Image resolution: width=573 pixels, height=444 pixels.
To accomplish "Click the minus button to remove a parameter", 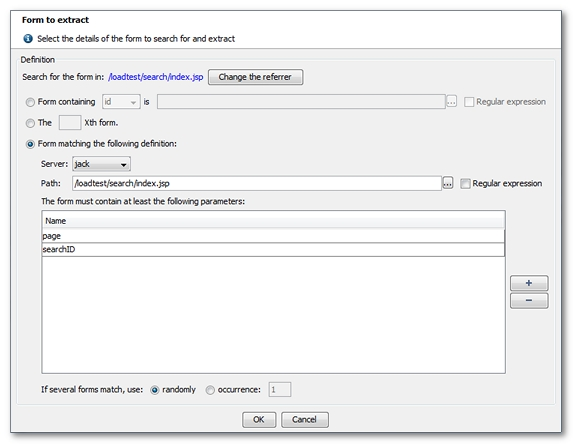I will (x=529, y=300).
